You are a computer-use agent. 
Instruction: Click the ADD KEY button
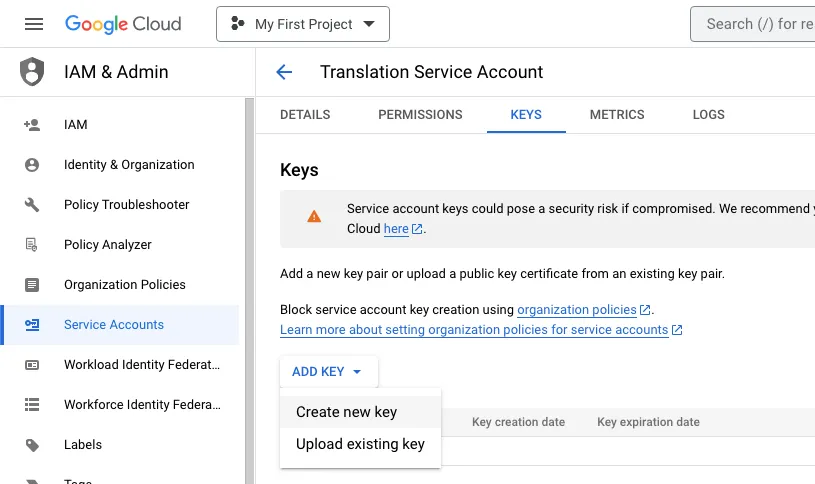click(x=328, y=372)
